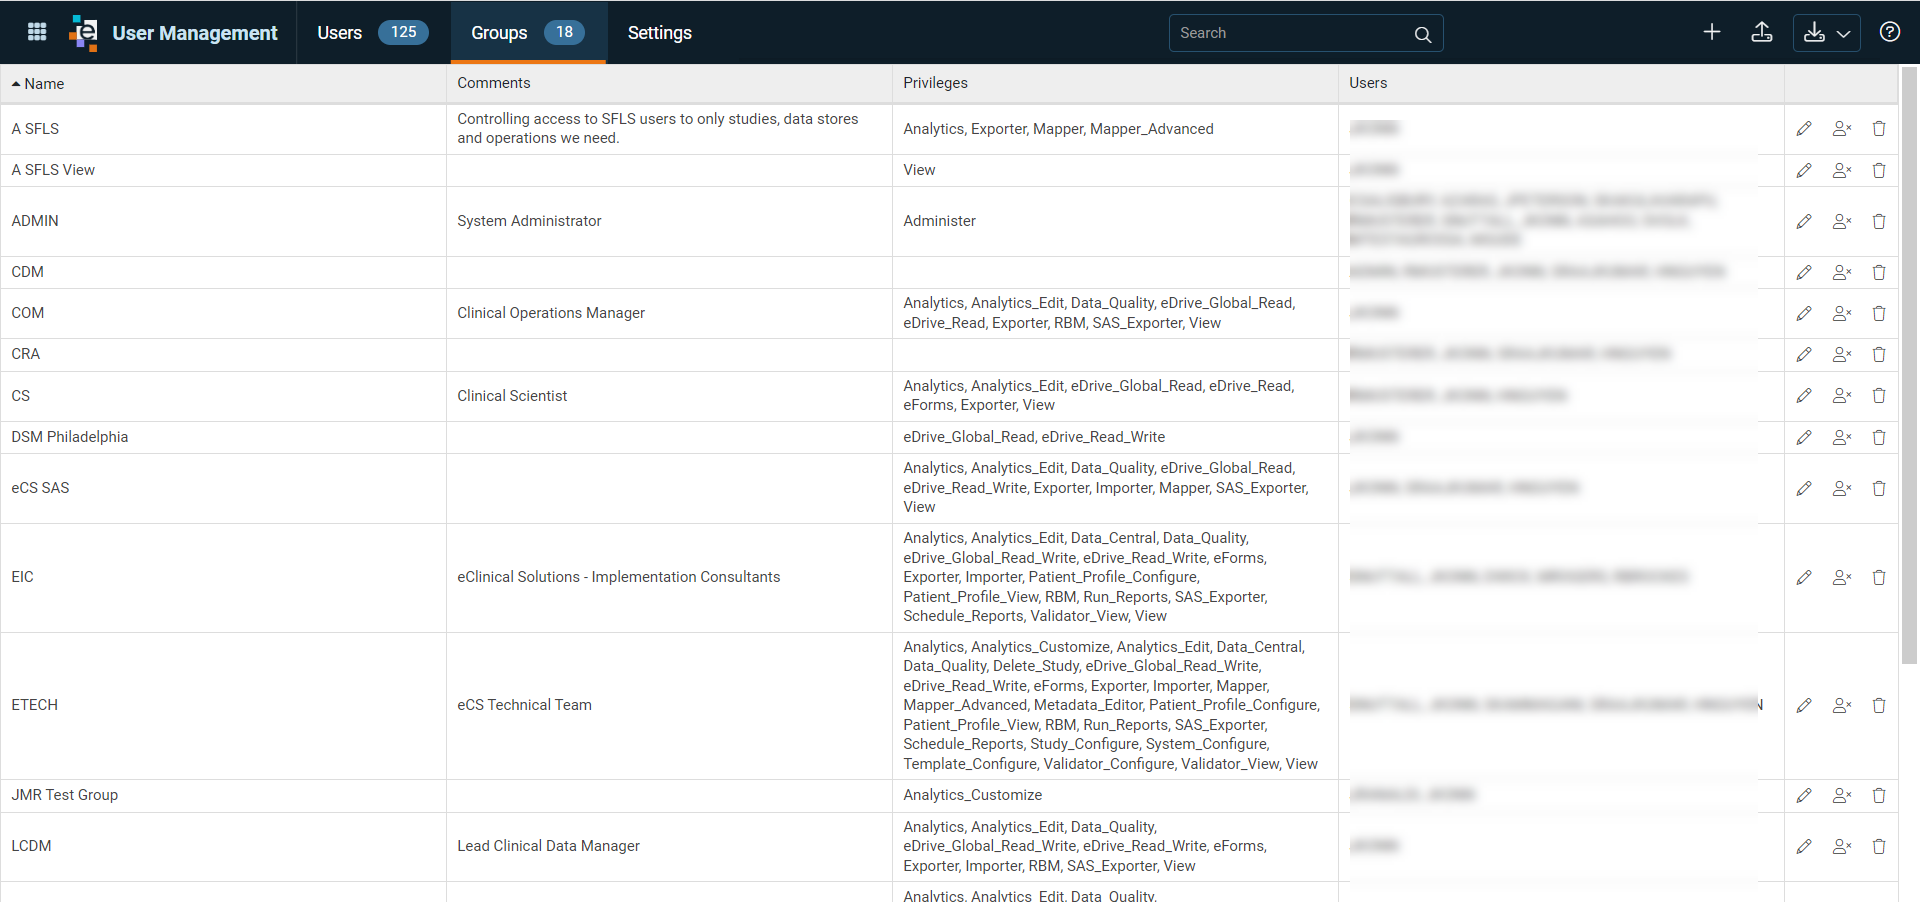Remove users from the EIC group
1920x902 pixels.
(x=1842, y=578)
